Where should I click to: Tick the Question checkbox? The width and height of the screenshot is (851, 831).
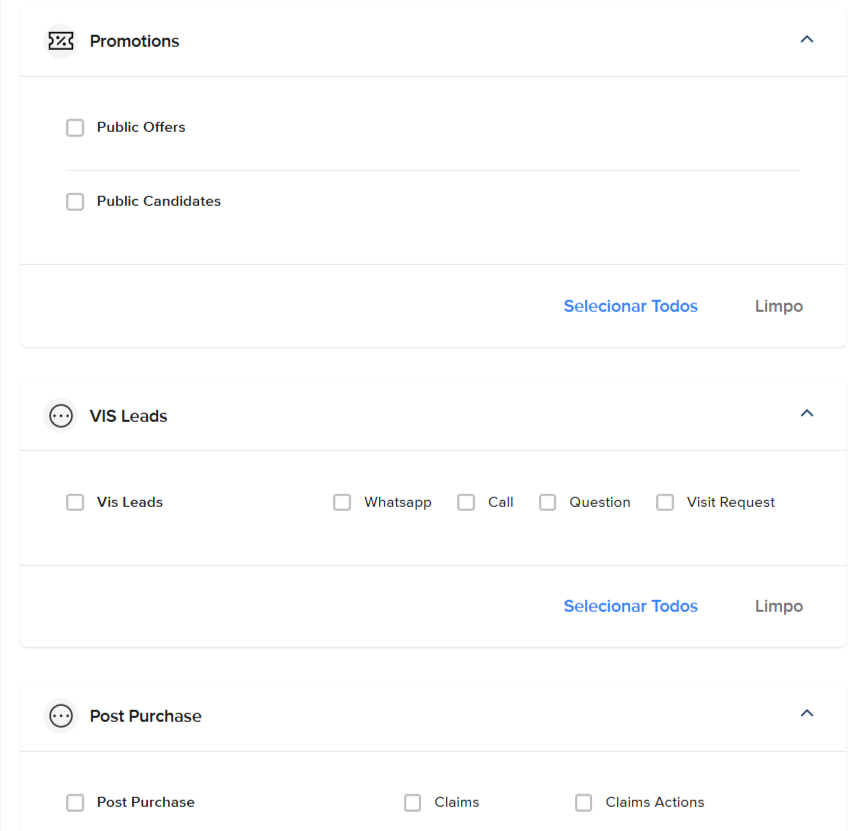coord(548,502)
